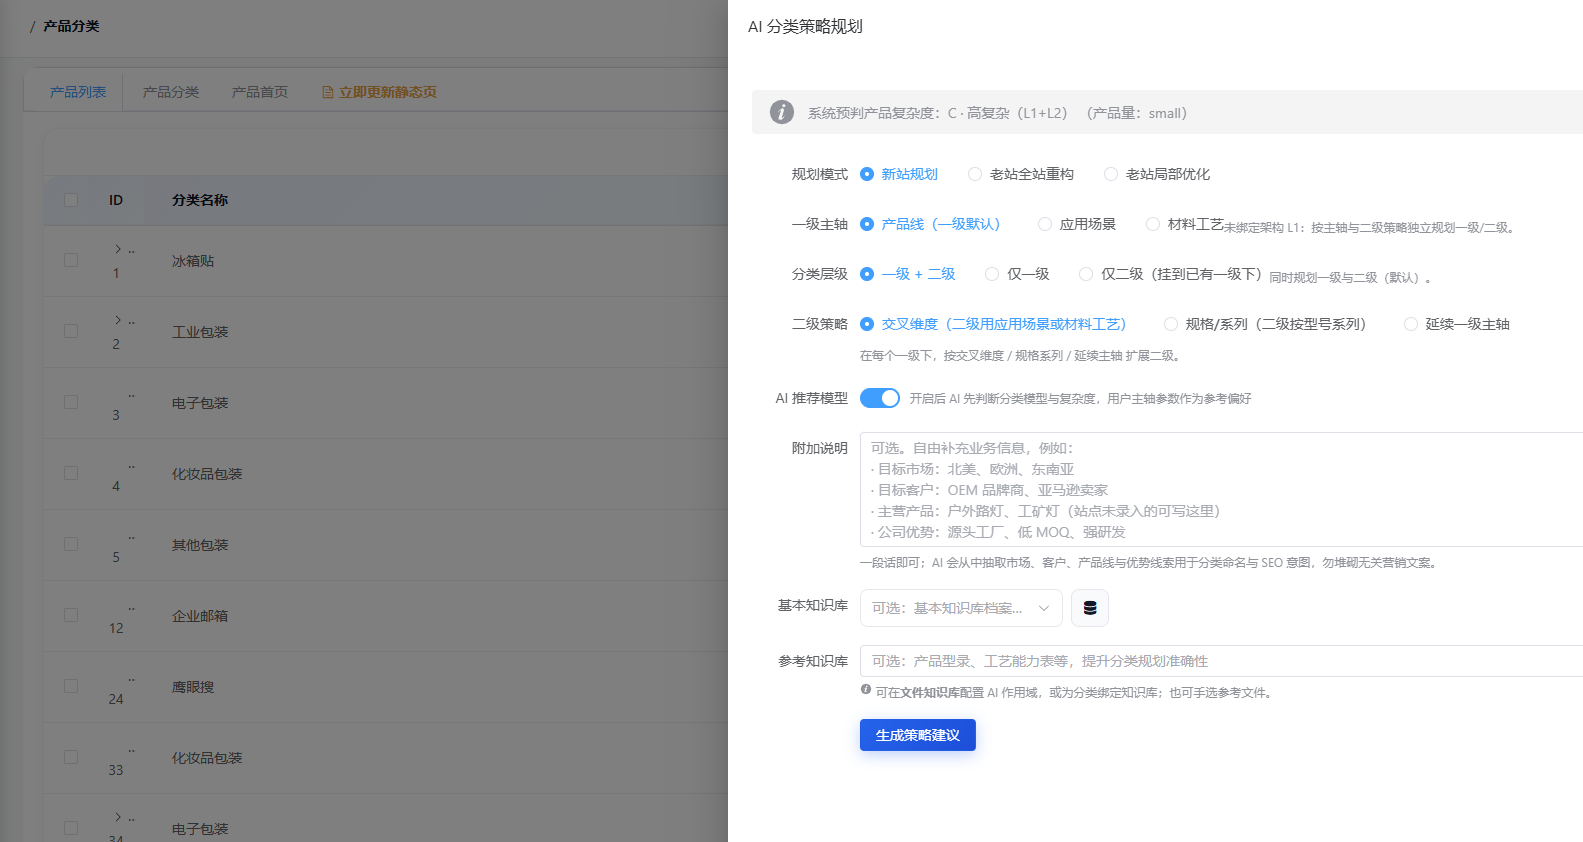The height and width of the screenshot is (842, 1583).
Task: Switch to the 产品分类 tab
Action: pyautogui.click(x=171, y=92)
